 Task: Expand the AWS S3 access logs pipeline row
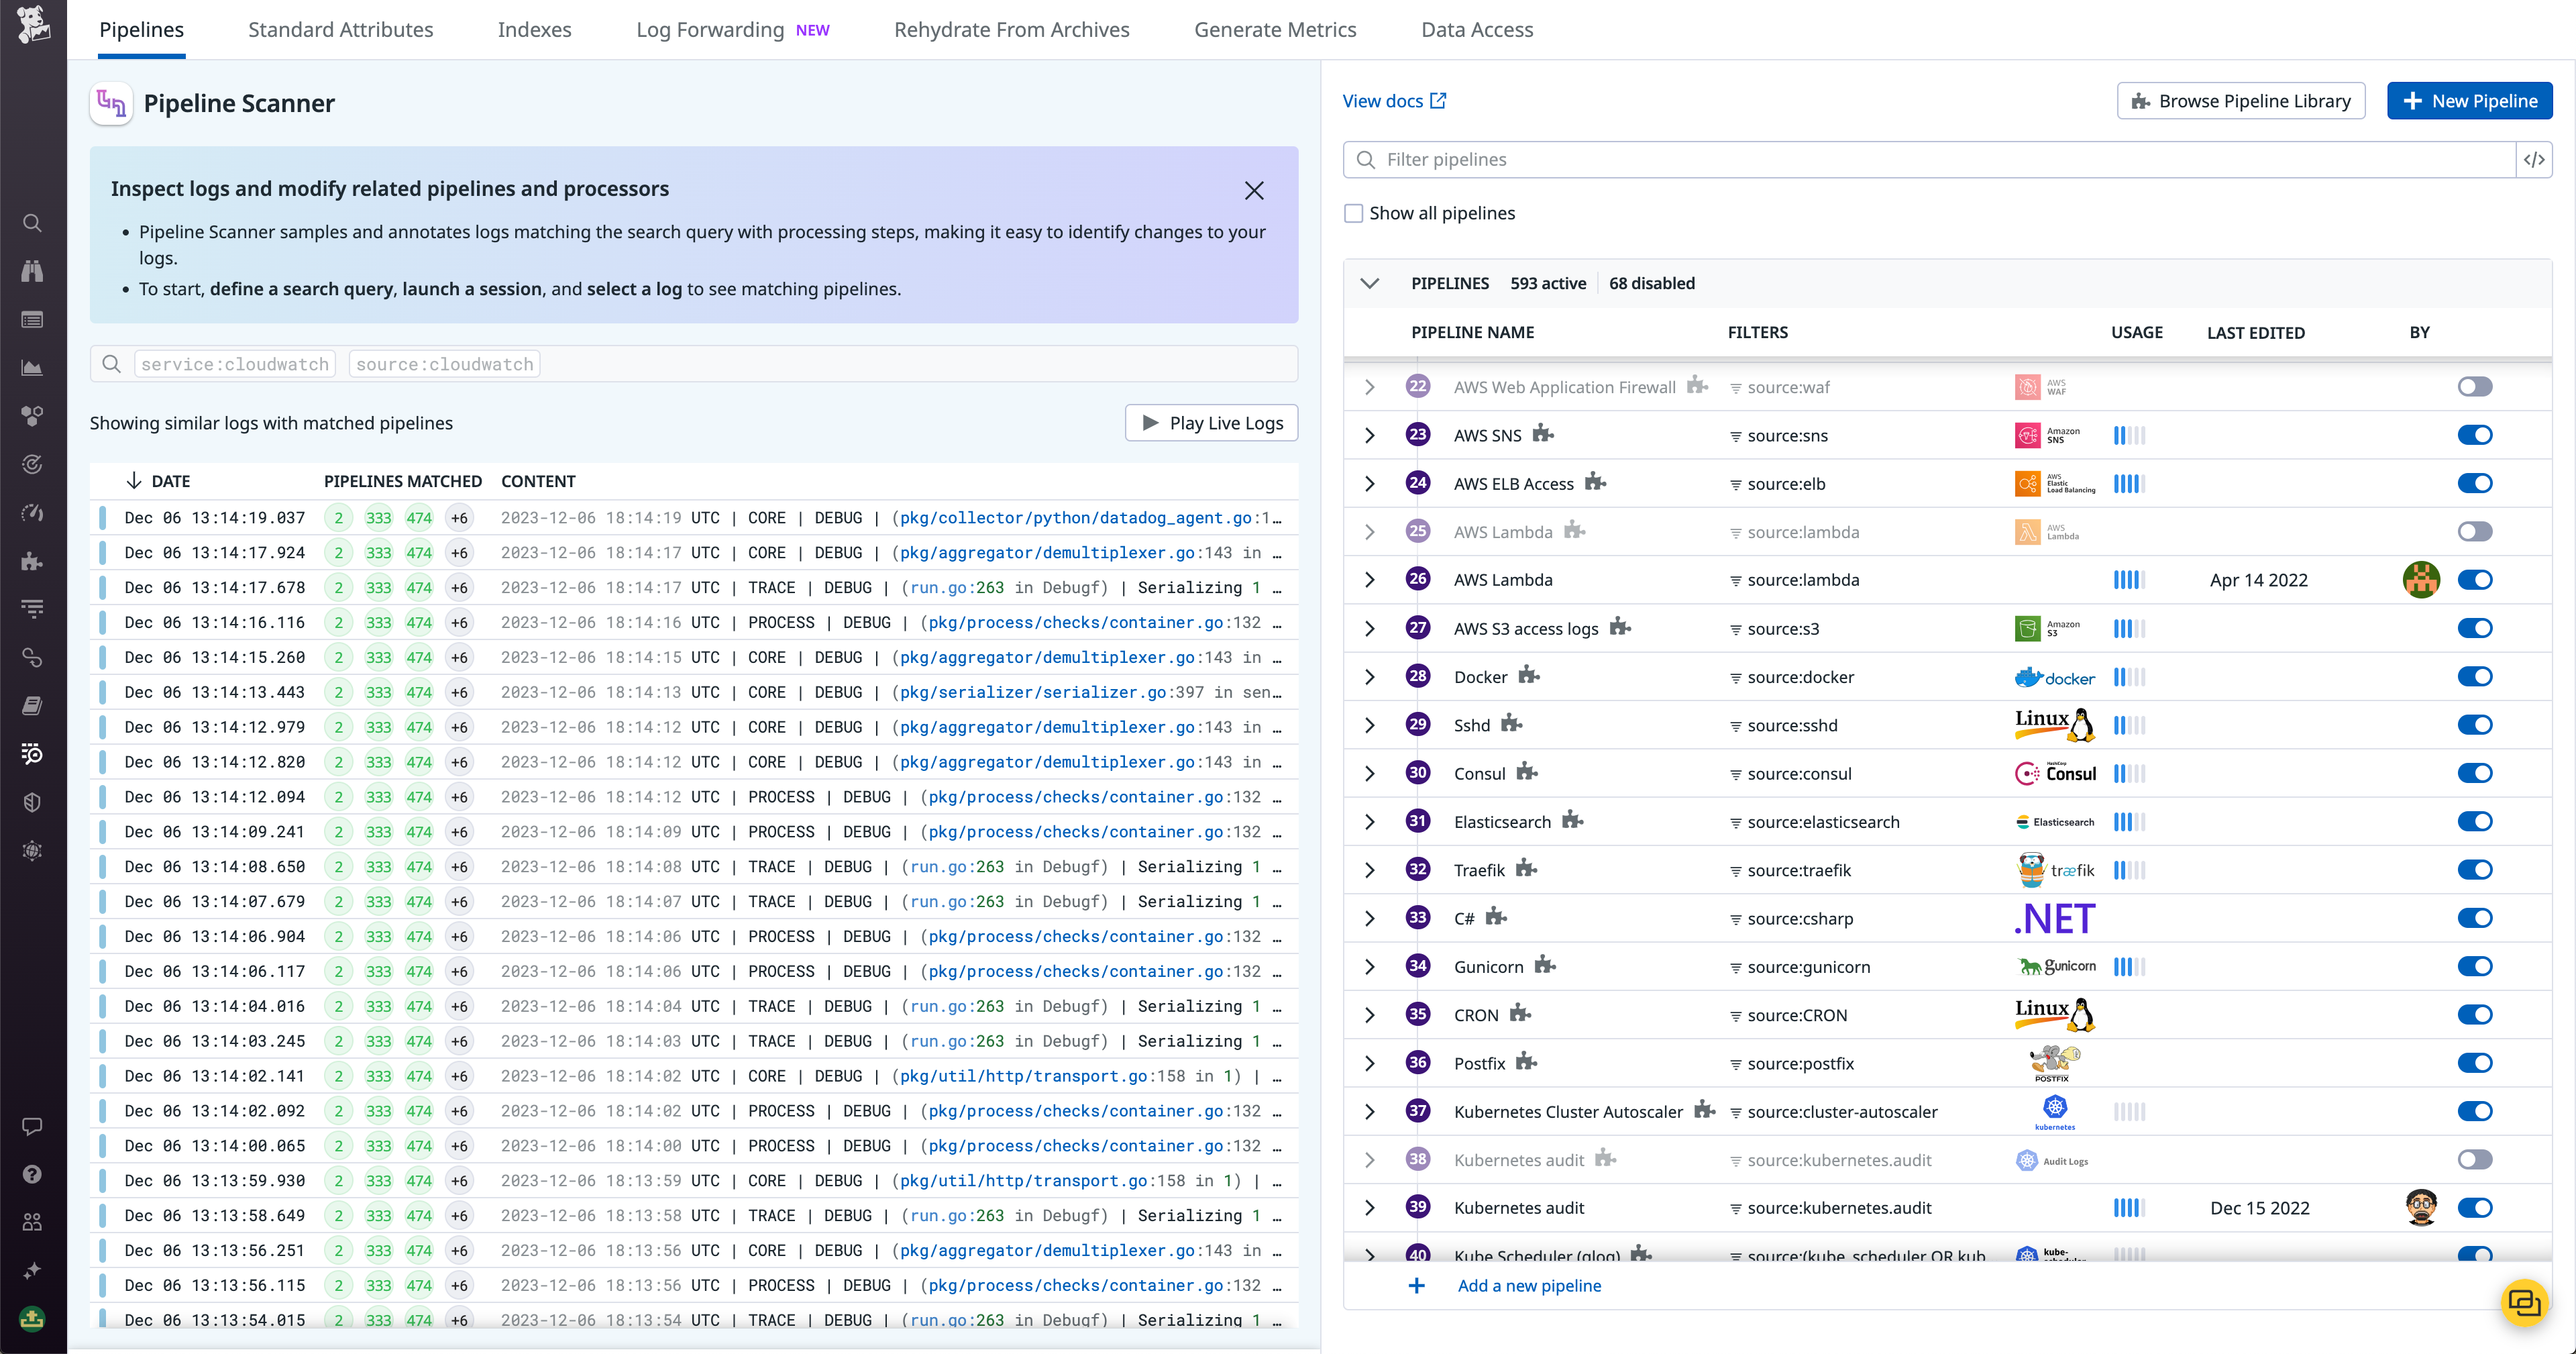[1370, 628]
